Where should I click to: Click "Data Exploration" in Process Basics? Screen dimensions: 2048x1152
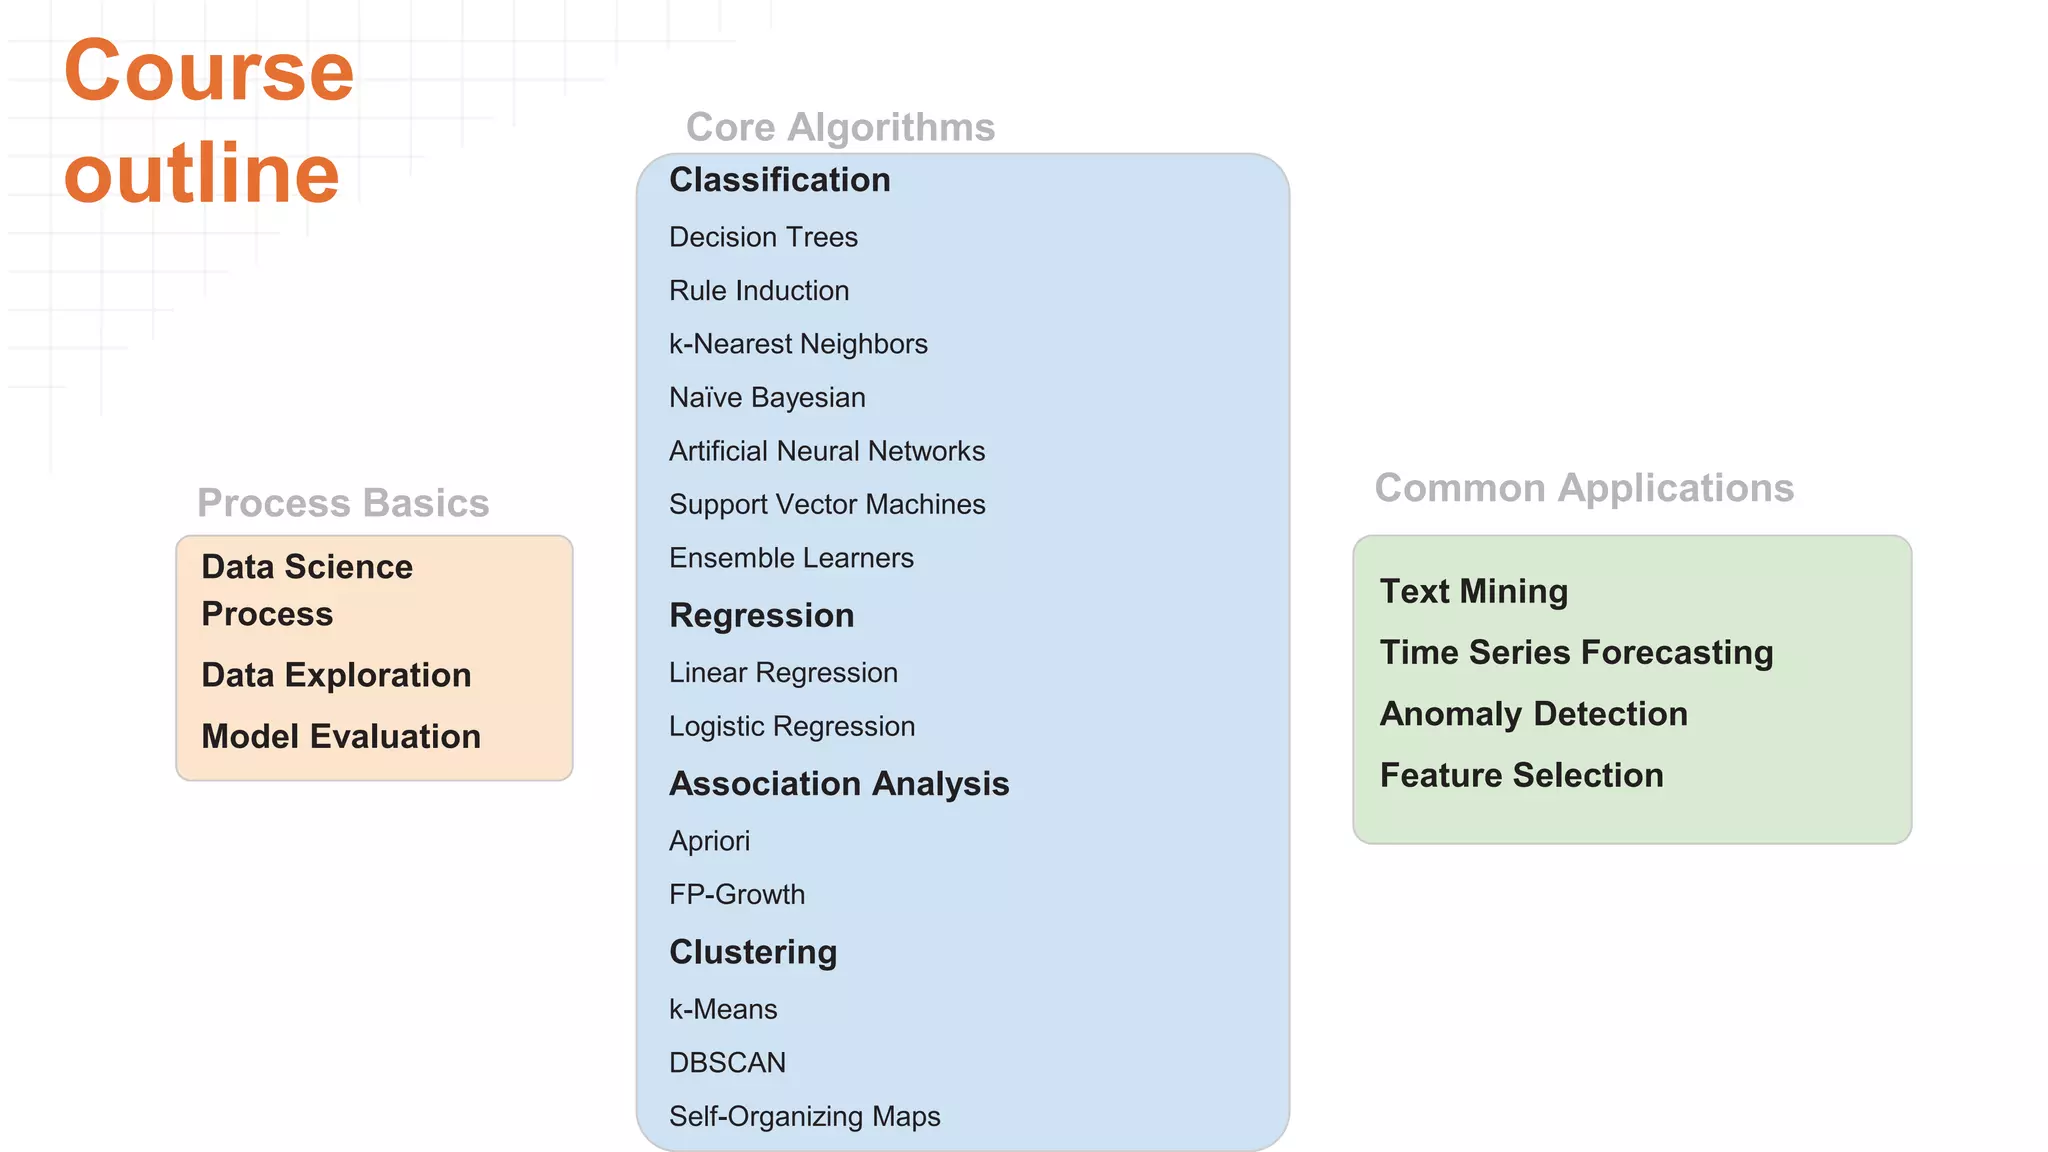pyautogui.click(x=336, y=675)
